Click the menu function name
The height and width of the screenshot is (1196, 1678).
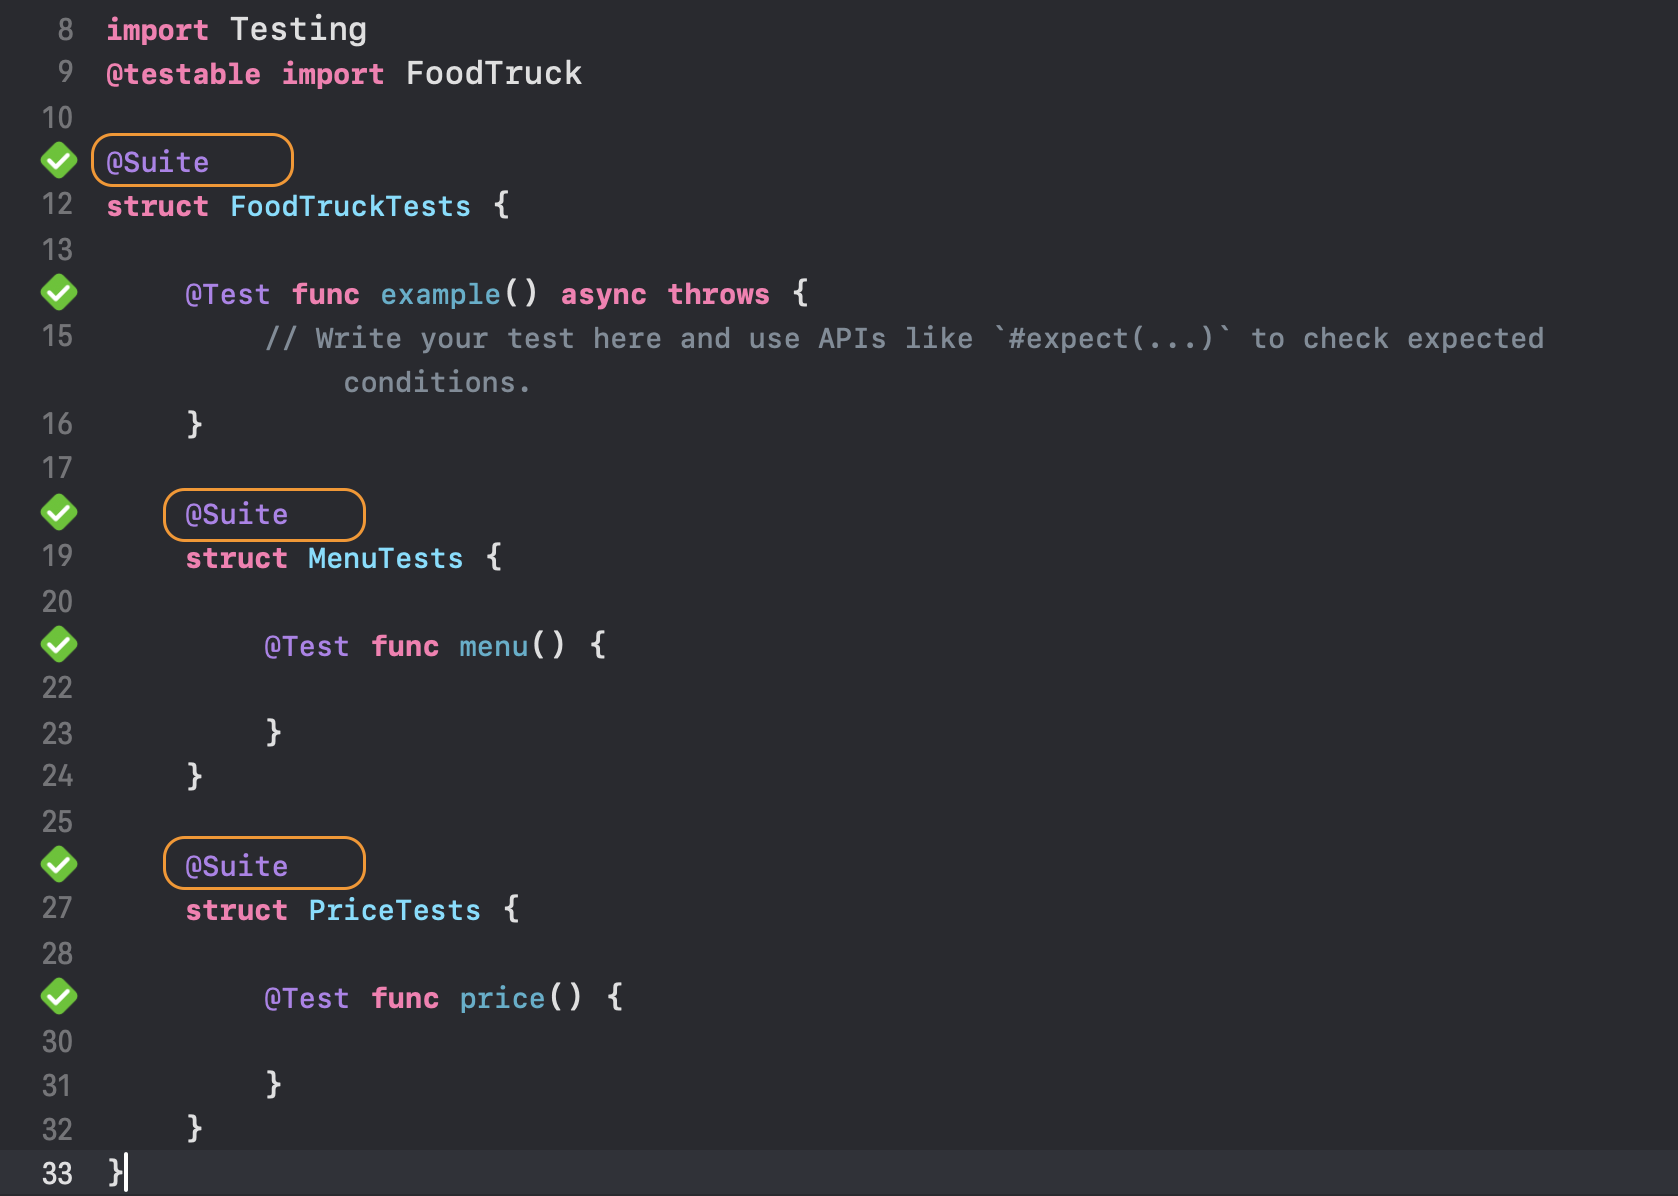pyautogui.click(x=493, y=646)
